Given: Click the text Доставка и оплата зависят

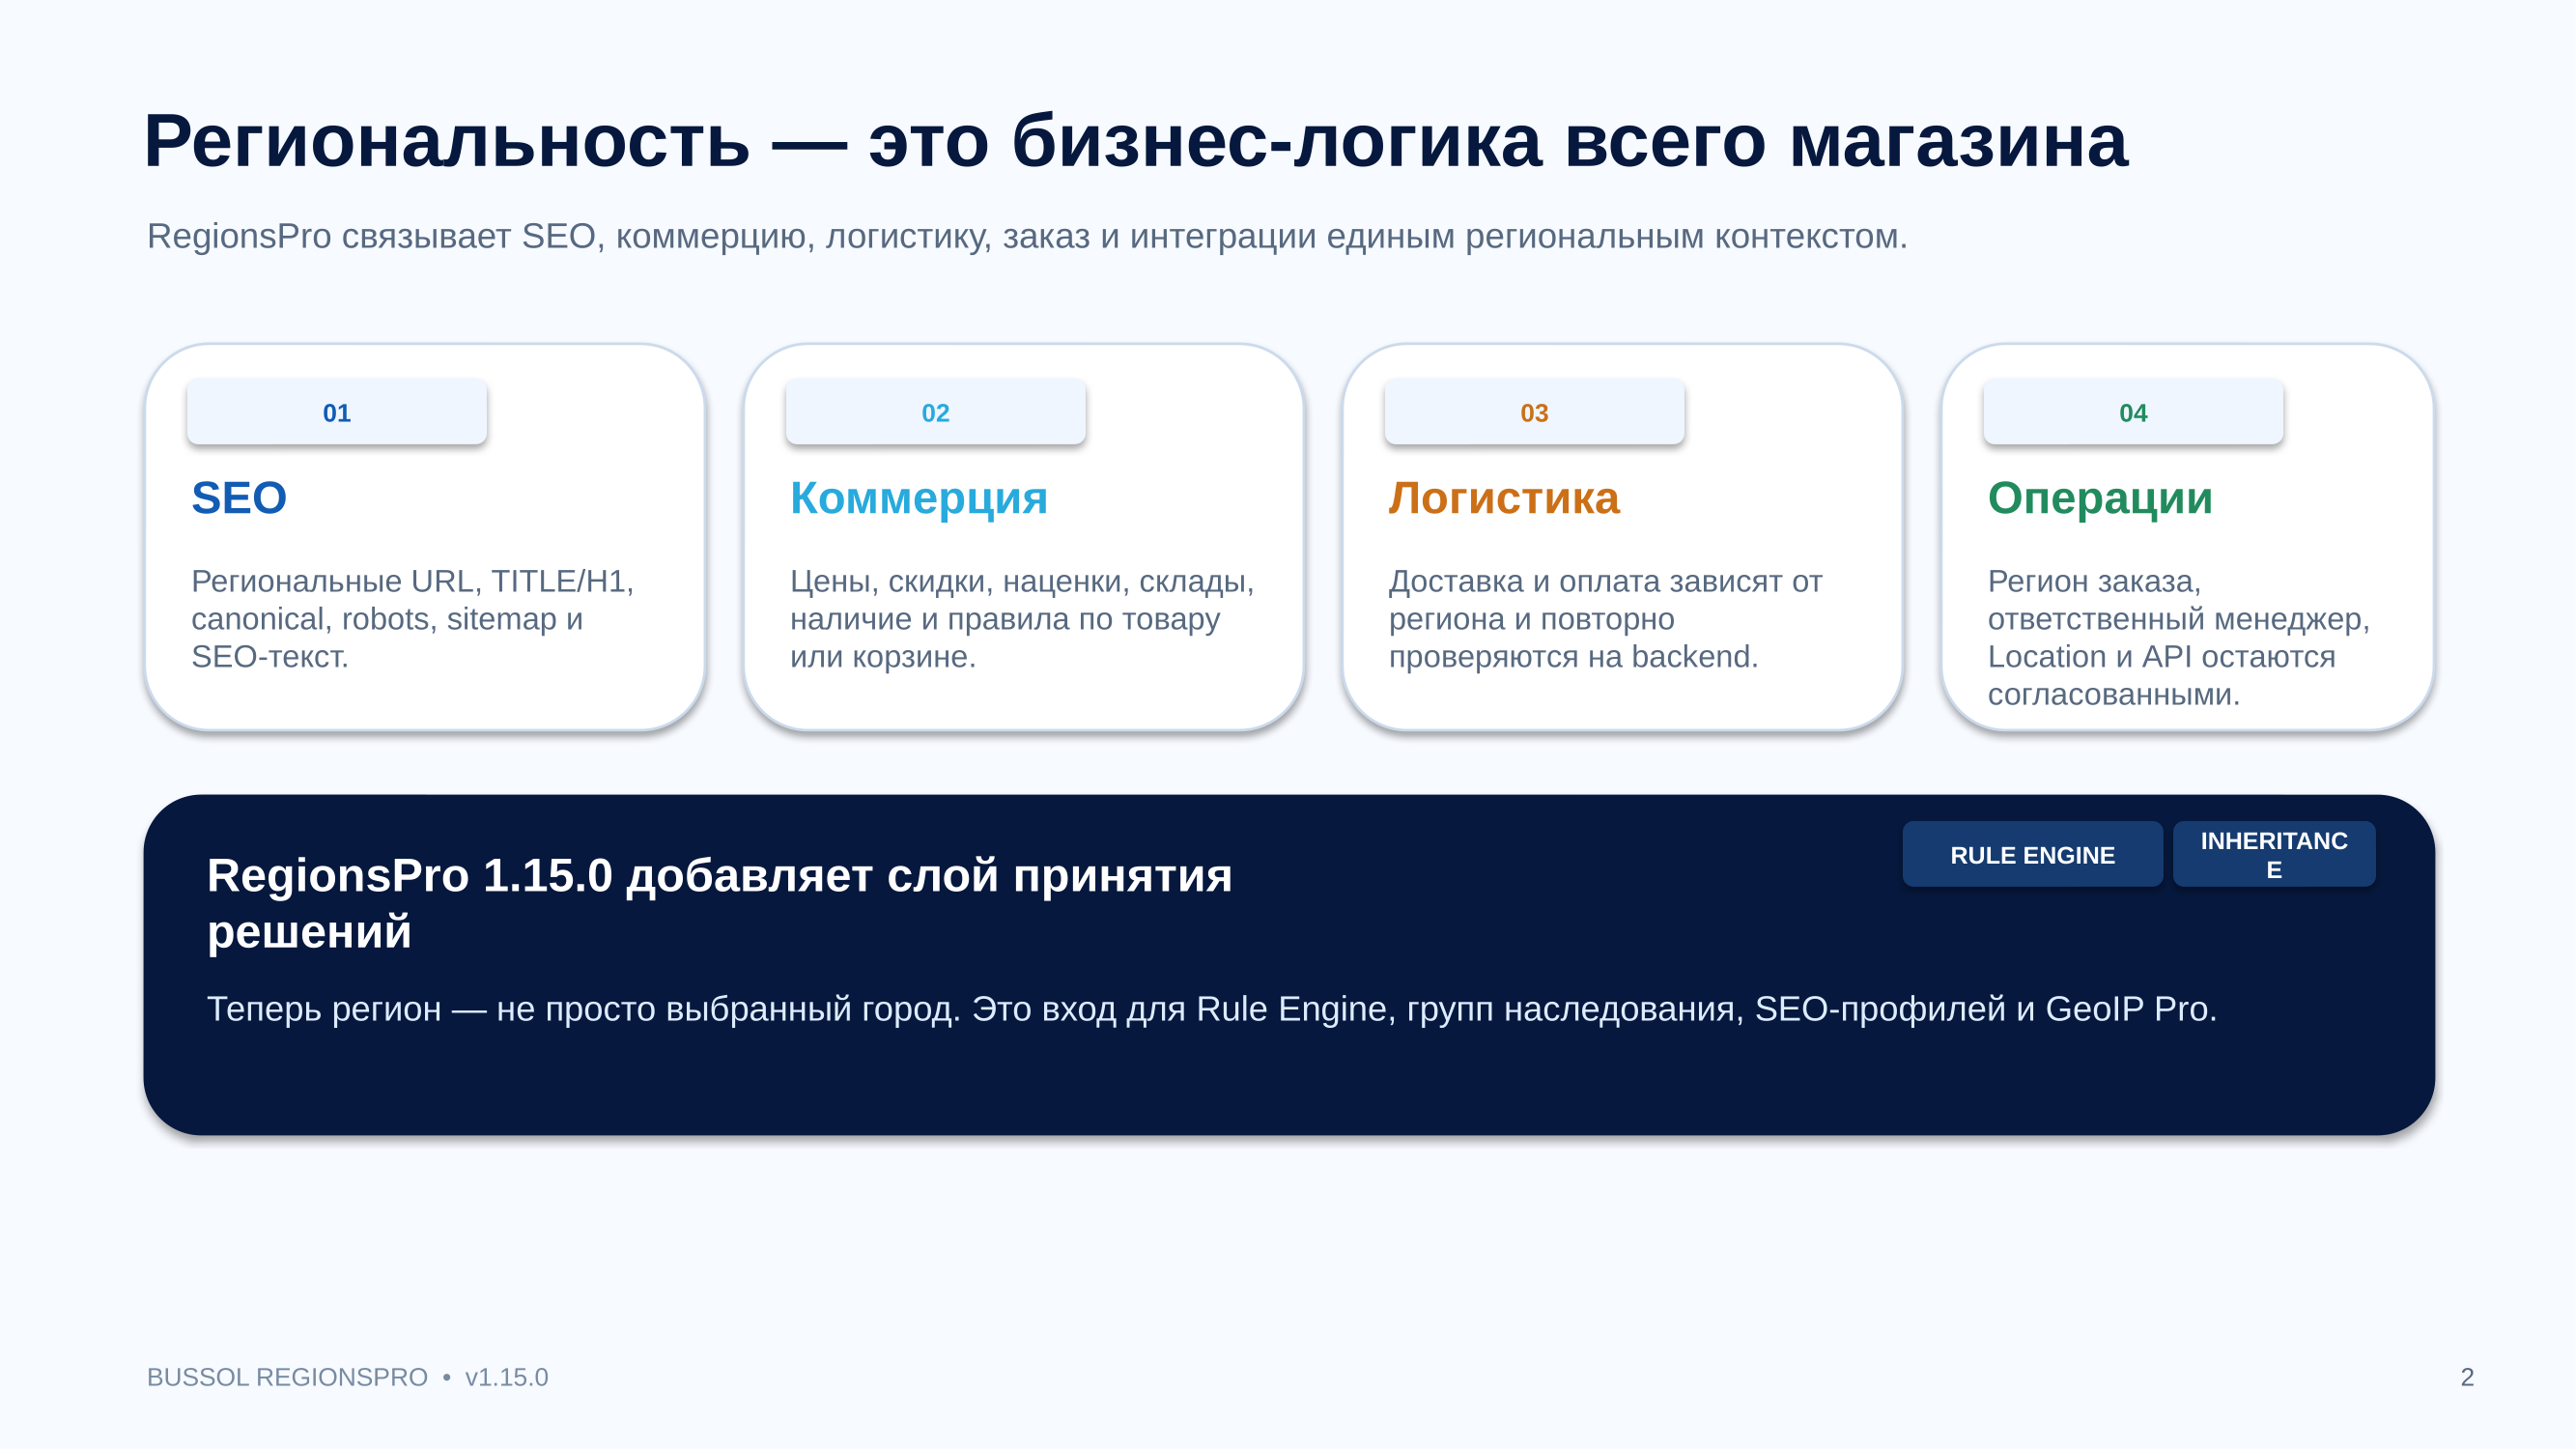Looking at the screenshot, I should (x=1606, y=619).
